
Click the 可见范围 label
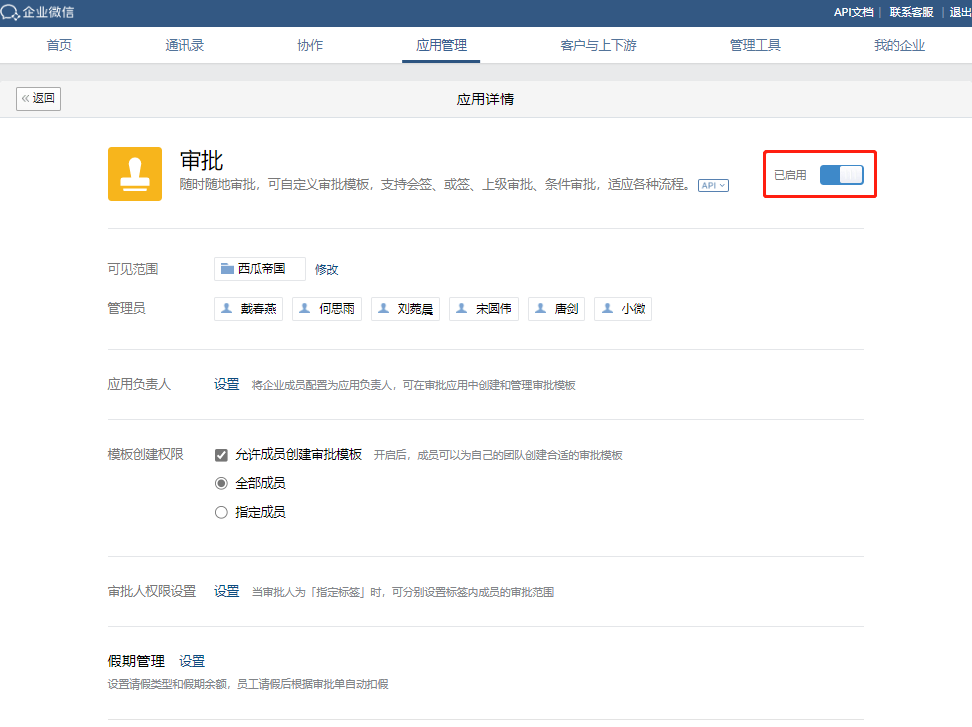pos(133,269)
